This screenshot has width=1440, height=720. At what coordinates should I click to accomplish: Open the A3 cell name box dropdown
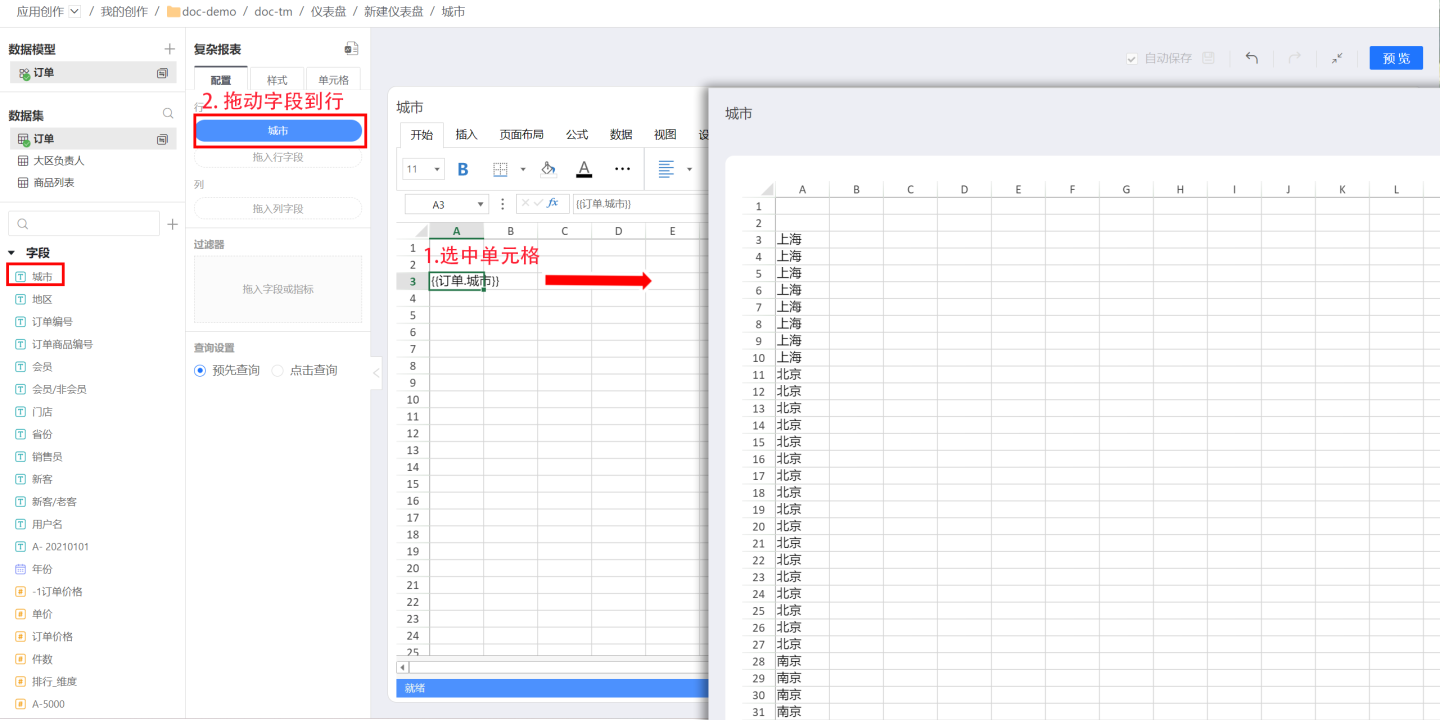point(482,203)
